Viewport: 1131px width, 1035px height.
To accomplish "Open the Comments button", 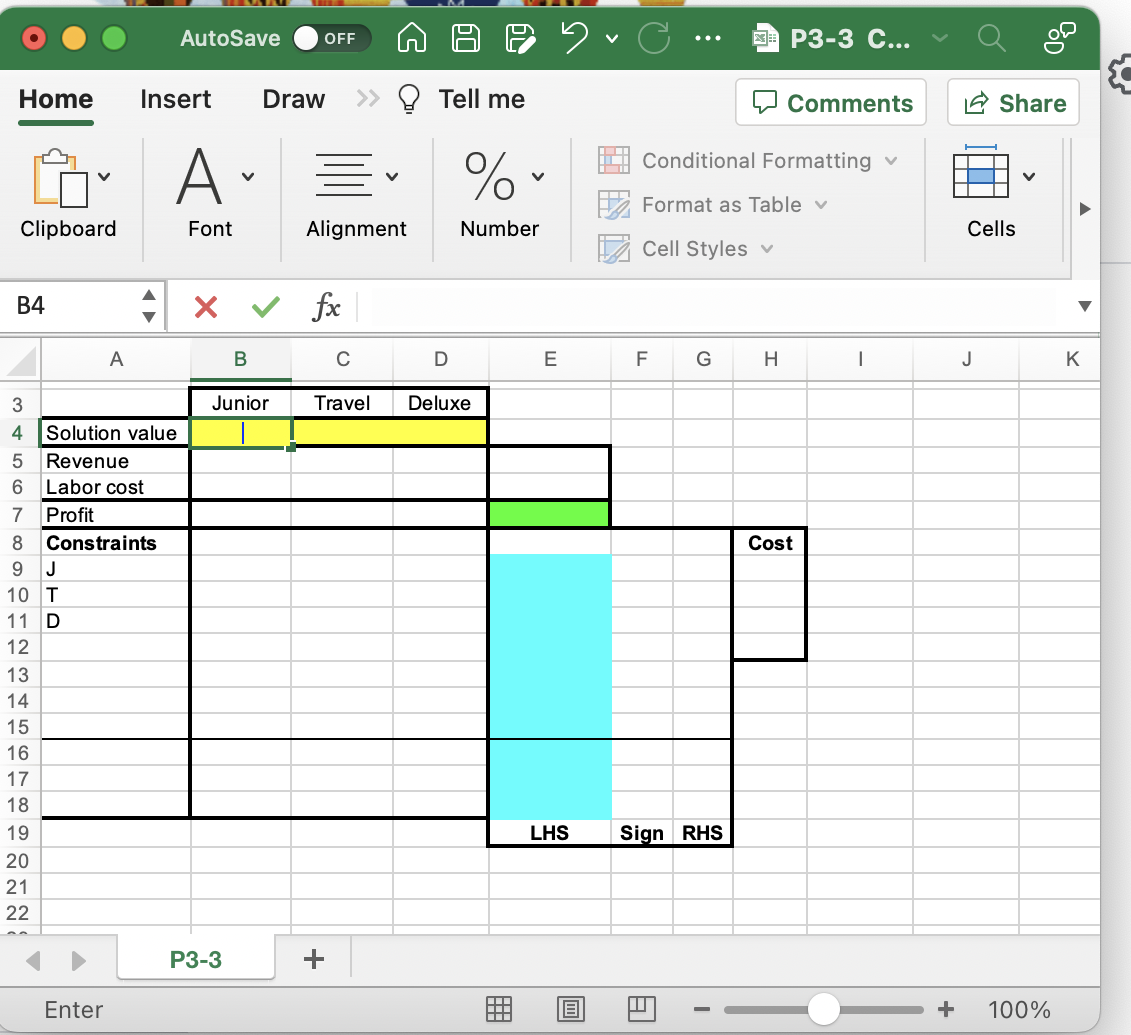I will point(831,102).
